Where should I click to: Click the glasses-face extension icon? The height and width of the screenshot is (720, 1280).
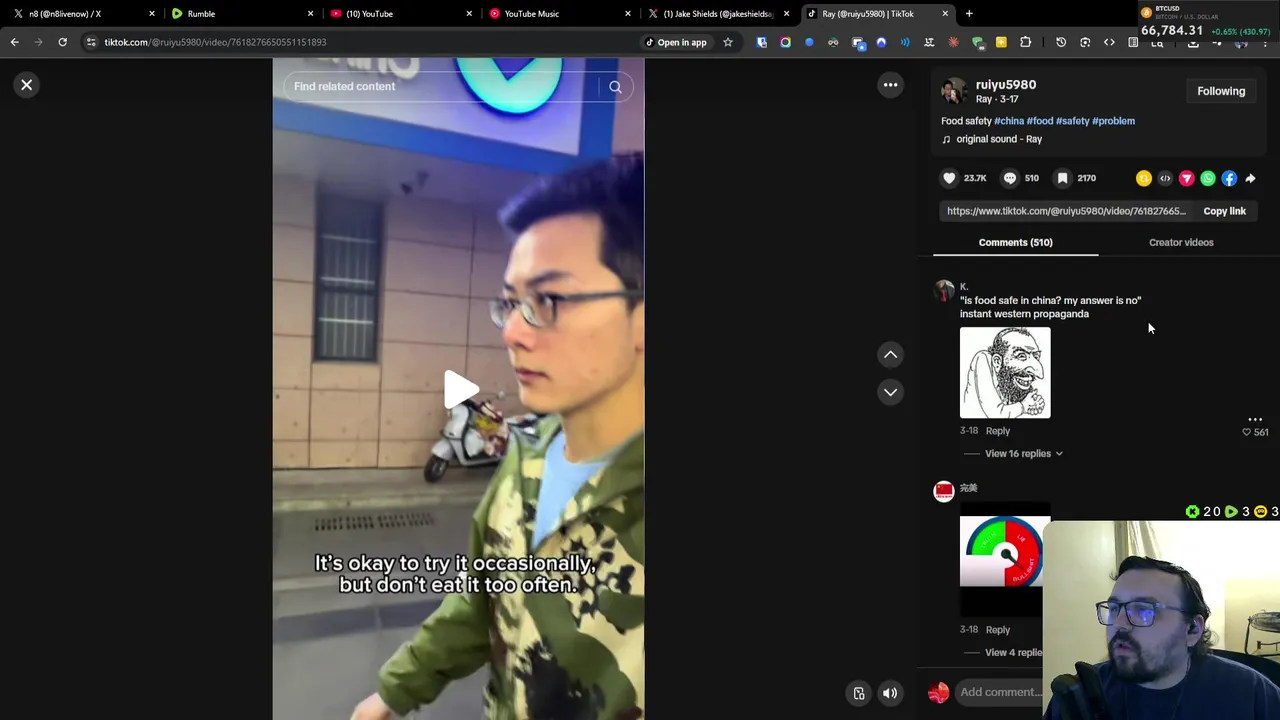[833, 42]
